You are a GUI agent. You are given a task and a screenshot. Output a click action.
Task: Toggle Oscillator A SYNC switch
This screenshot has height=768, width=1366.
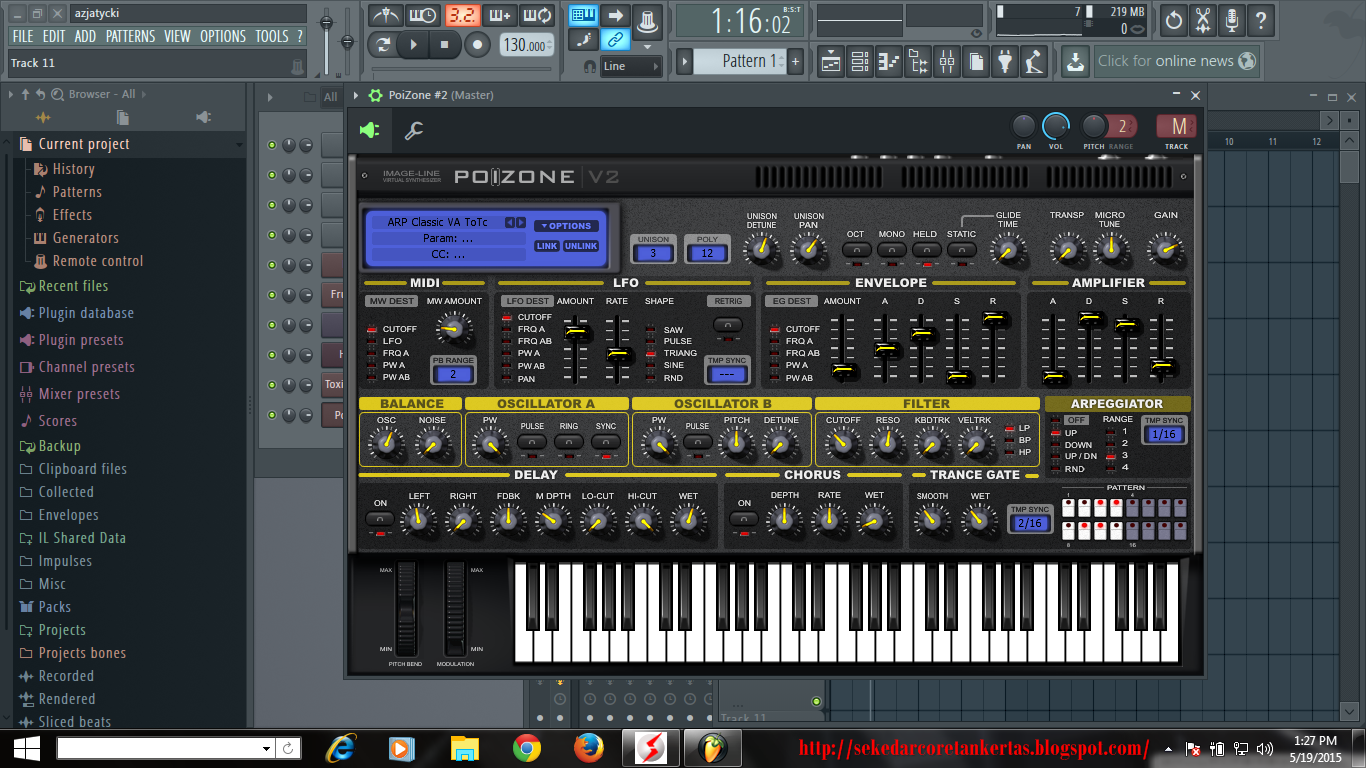[606, 442]
